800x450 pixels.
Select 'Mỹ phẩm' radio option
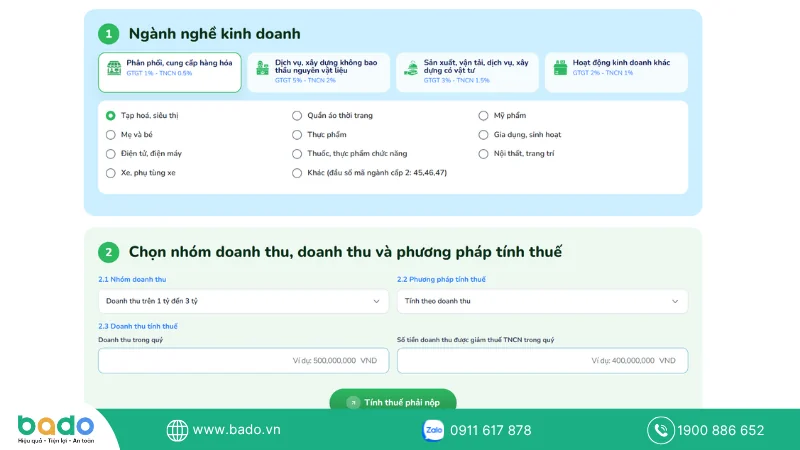[483, 116]
